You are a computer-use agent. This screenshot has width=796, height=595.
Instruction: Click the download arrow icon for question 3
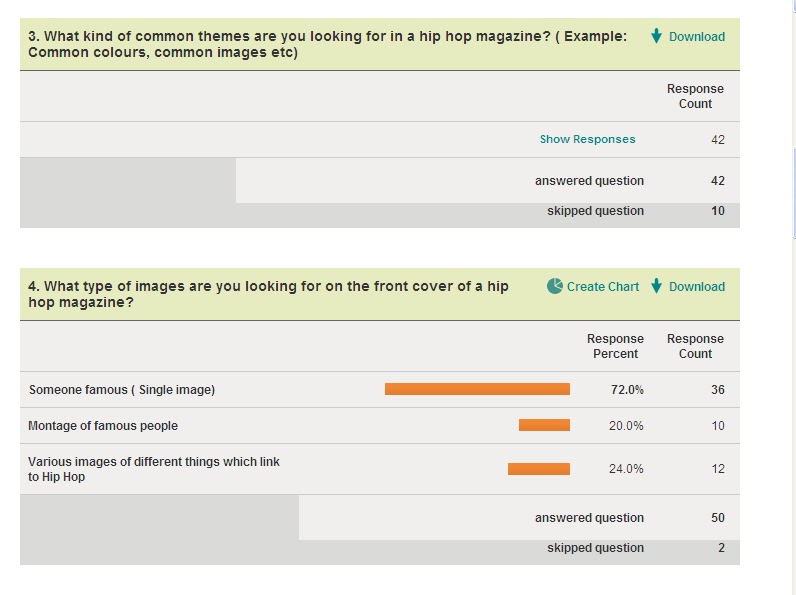coord(656,36)
